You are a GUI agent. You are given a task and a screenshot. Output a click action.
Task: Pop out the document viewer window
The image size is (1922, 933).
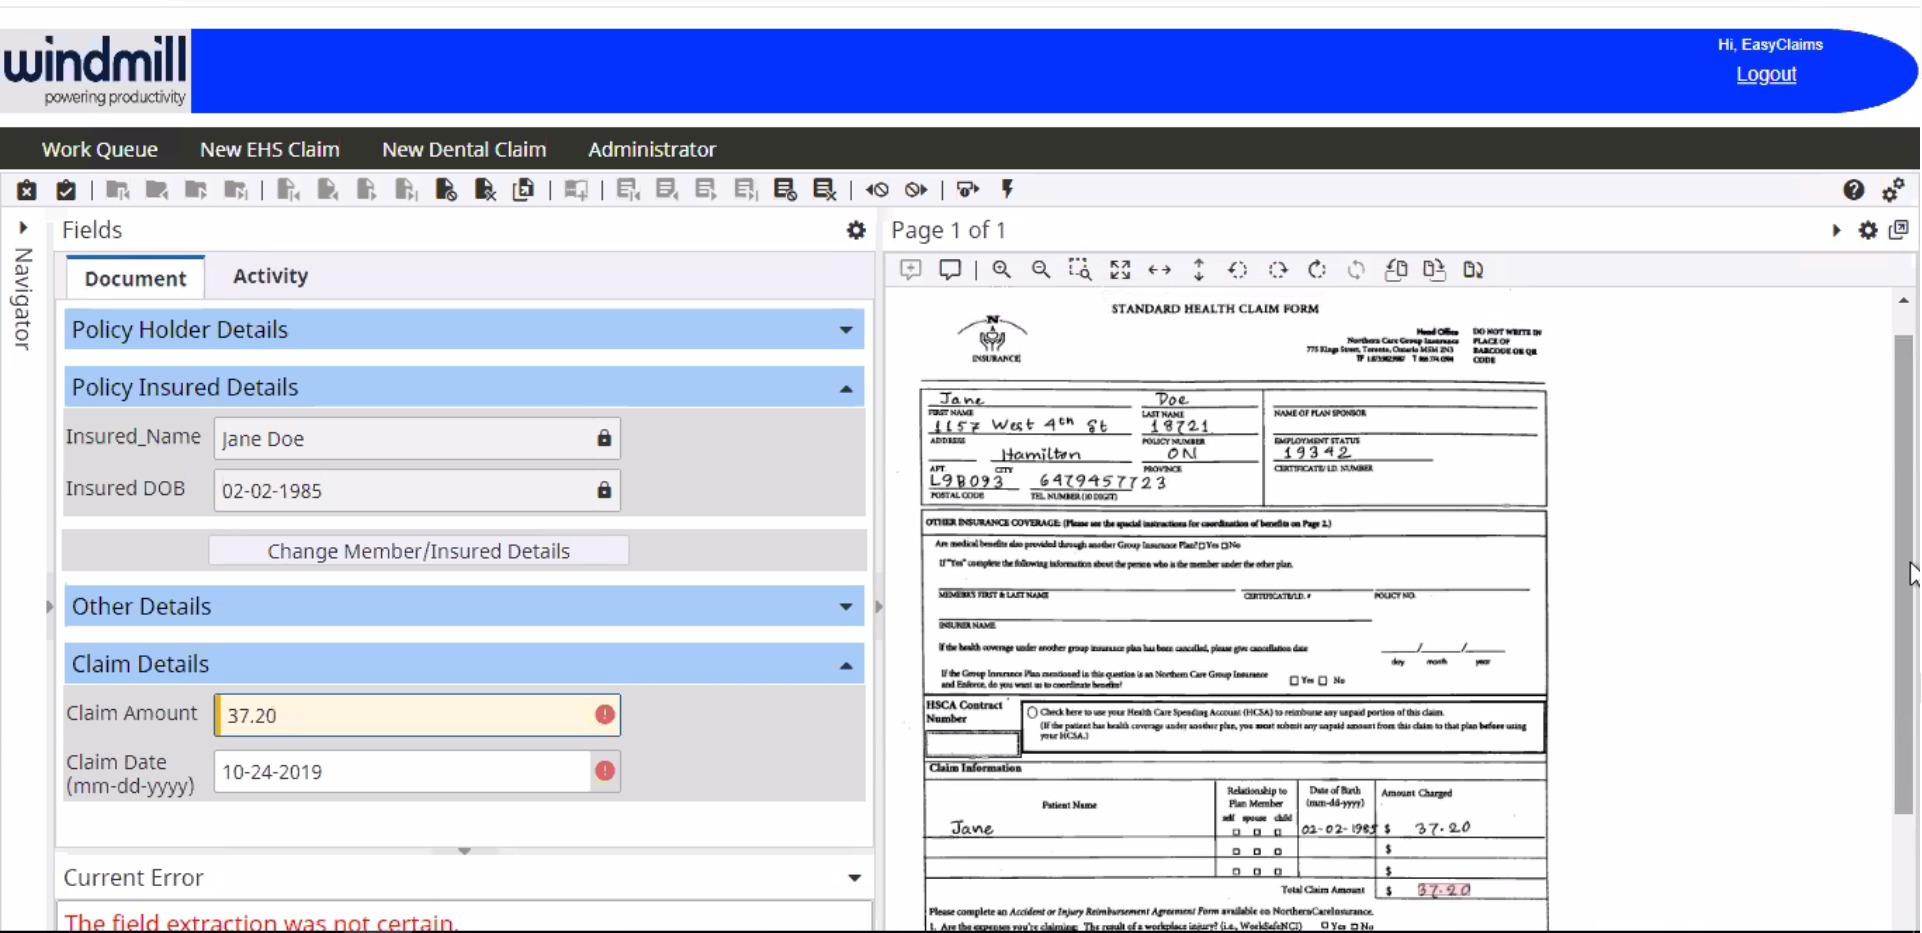[x=1899, y=230]
